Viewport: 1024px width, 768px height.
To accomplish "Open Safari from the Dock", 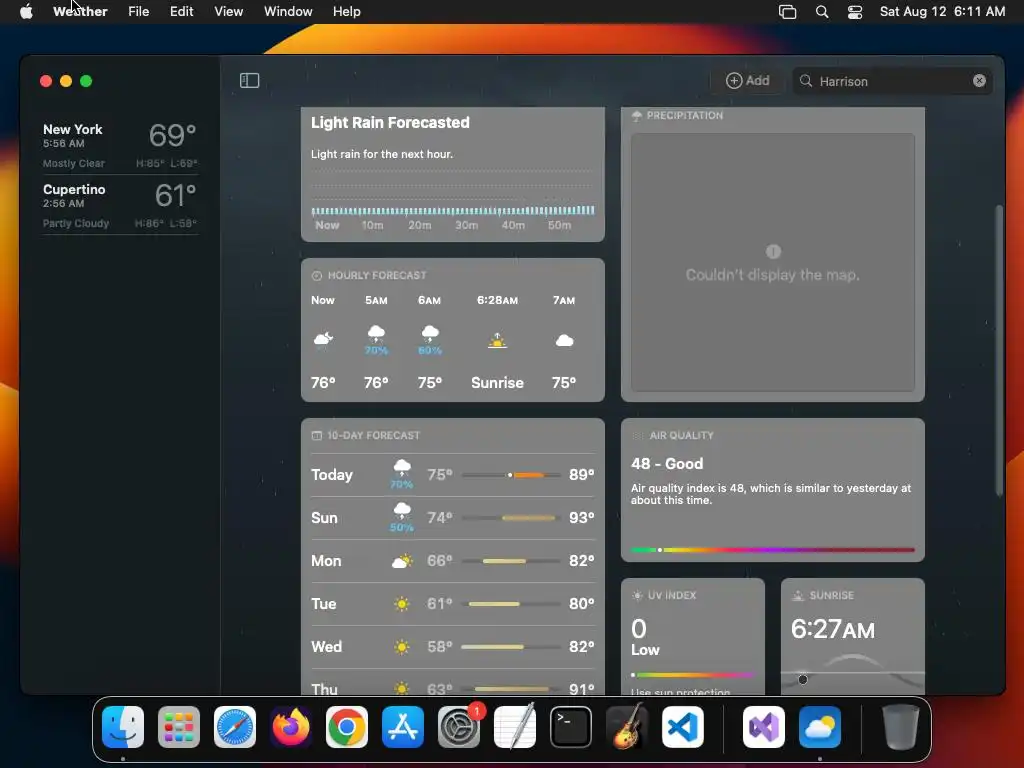I will coord(234,727).
